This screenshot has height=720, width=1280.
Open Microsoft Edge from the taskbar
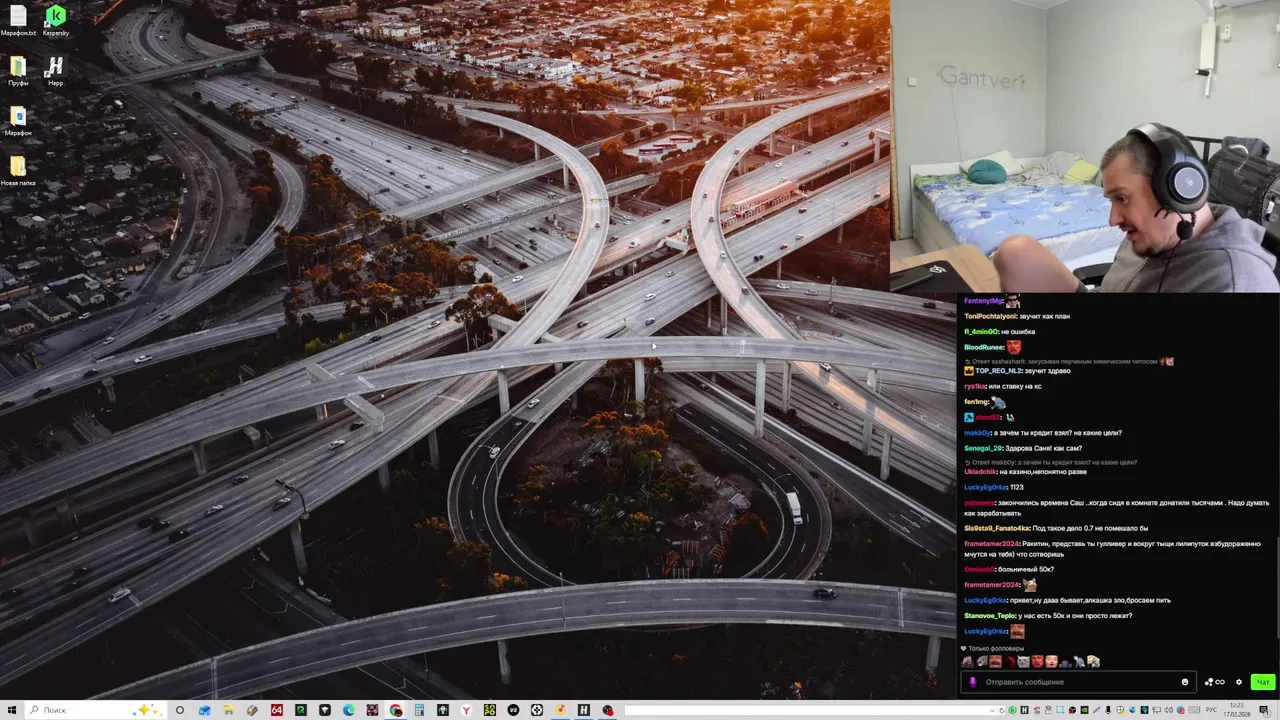(349, 710)
